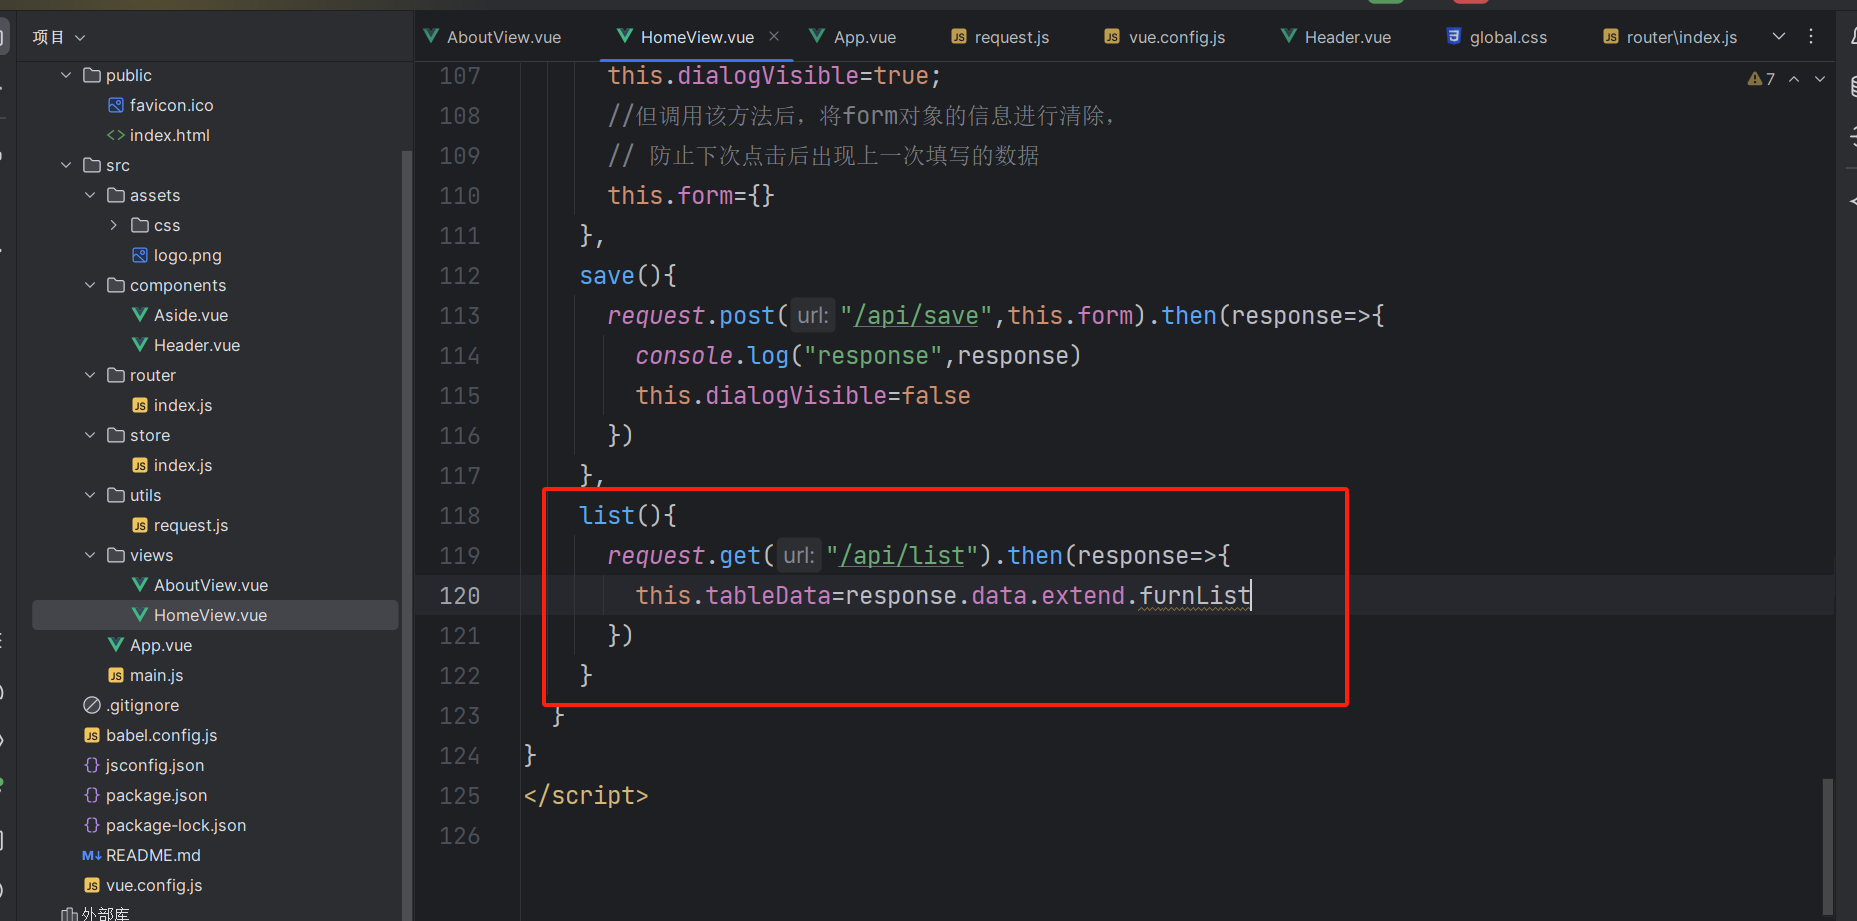The image size is (1857, 921).
Task: Click the warnings indicator showing 7 problems
Action: (x=1761, y=79)
